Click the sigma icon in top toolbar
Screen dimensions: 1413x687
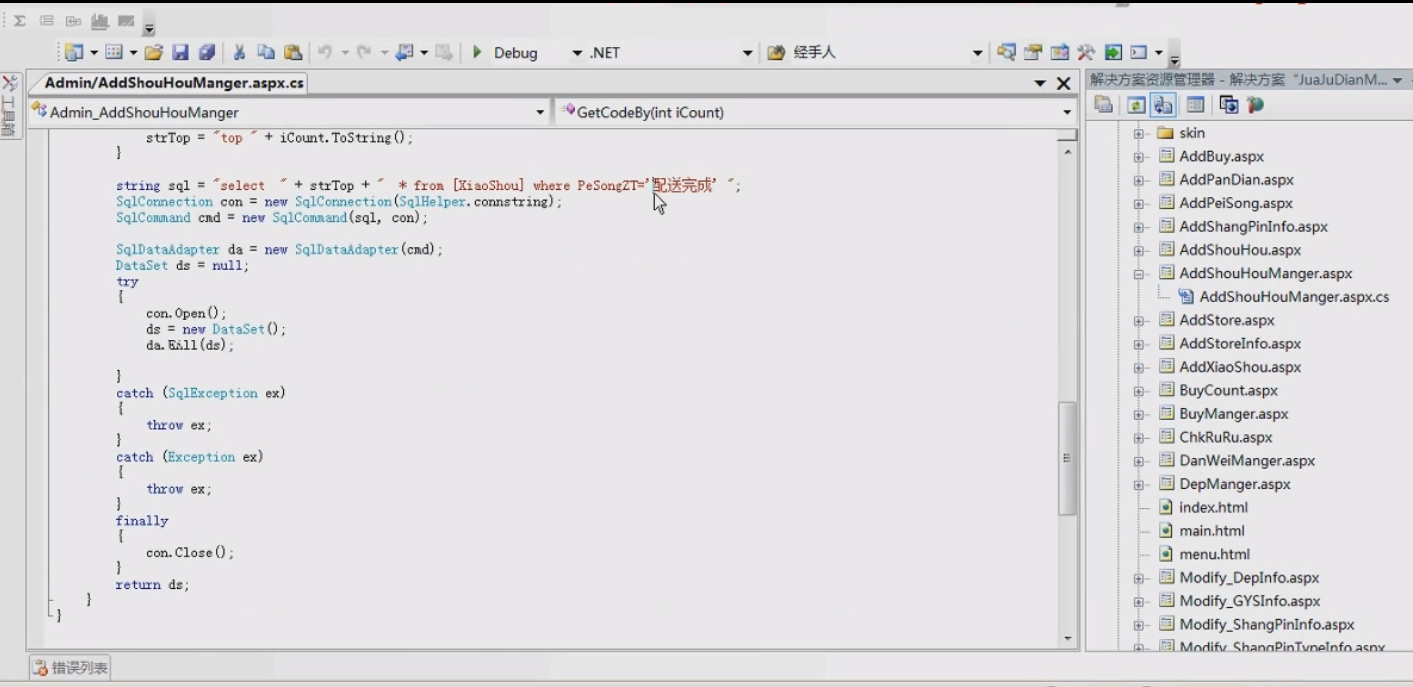[x=19, y=21]
